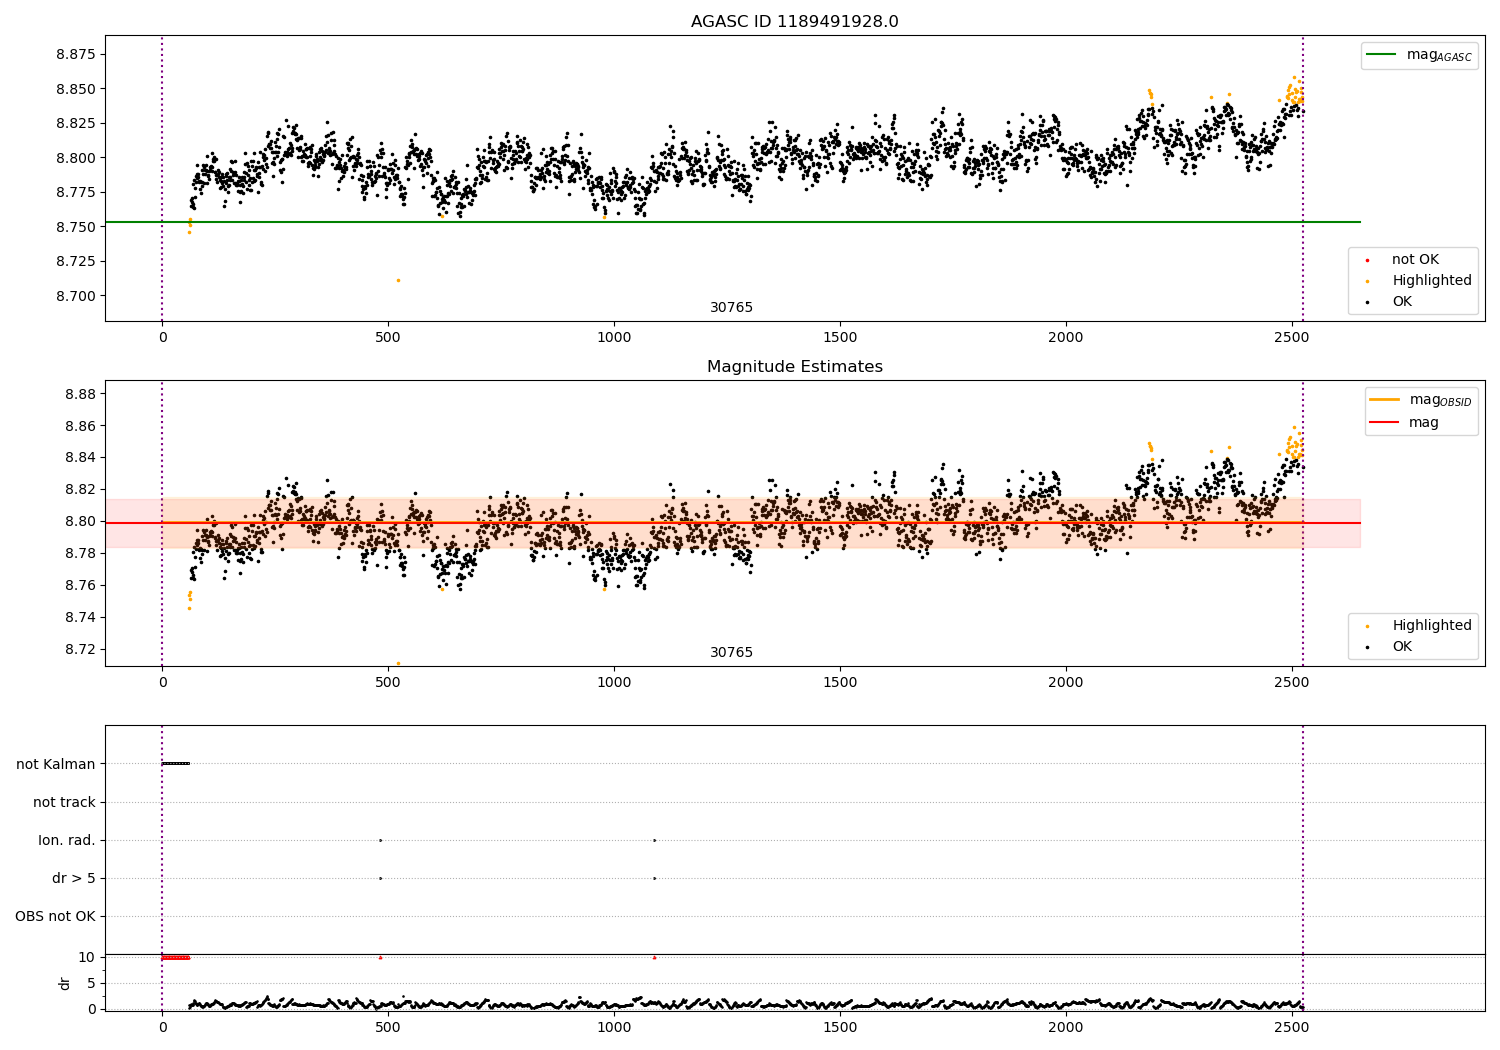
Task: Click the 'dr' y-axis label at bottom
Action: point(65,983)
